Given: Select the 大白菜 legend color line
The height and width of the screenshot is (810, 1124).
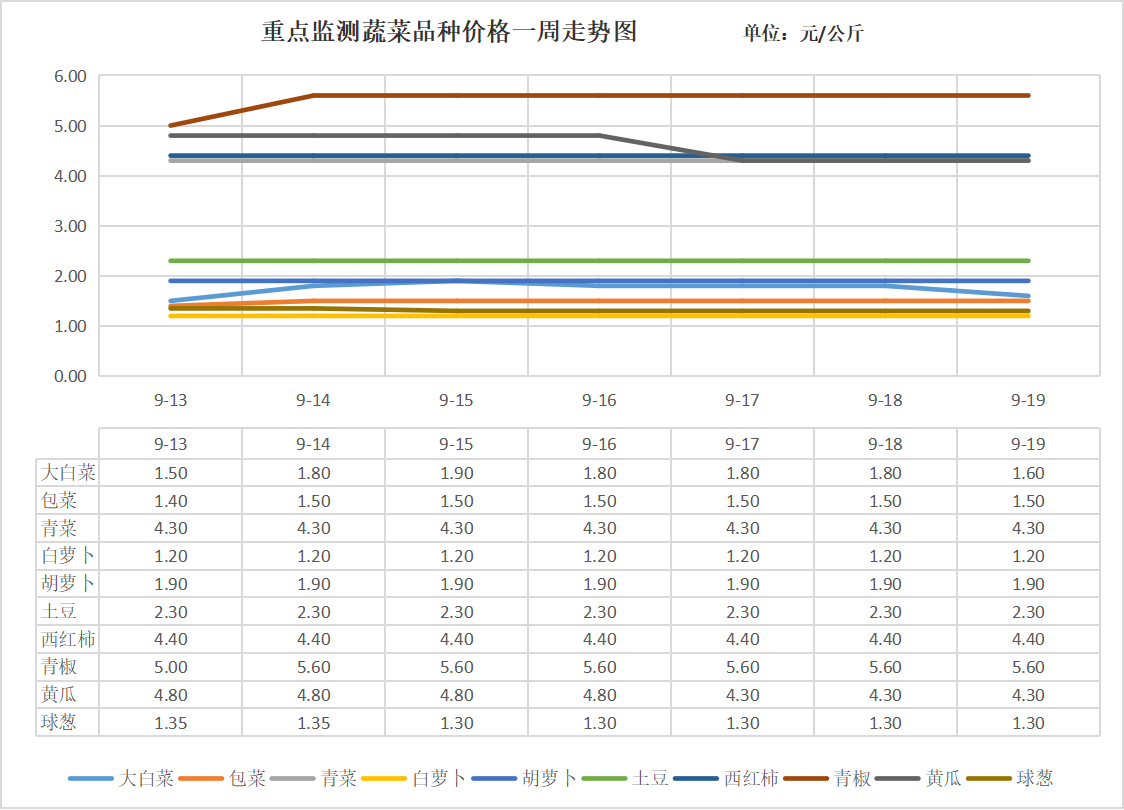Looking at the screenshot, I should [90, 778].
